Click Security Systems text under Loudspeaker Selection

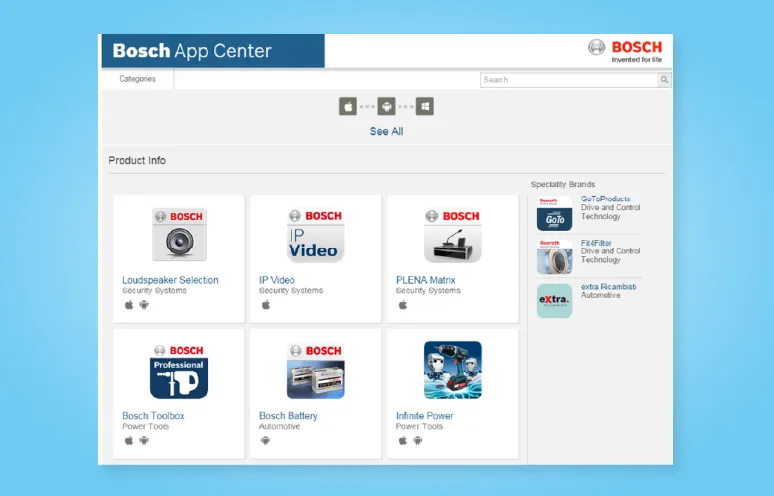pyautogui.click(x=155, y=291)
